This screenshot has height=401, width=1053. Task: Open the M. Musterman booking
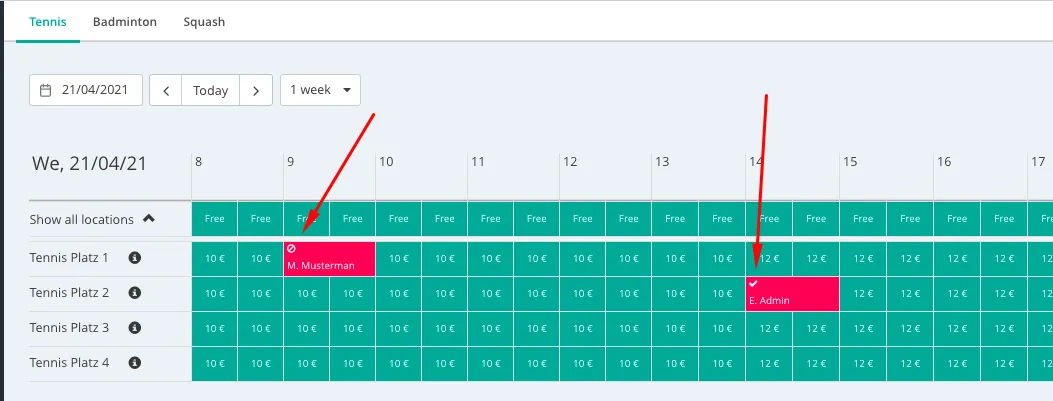pos(330,260)
